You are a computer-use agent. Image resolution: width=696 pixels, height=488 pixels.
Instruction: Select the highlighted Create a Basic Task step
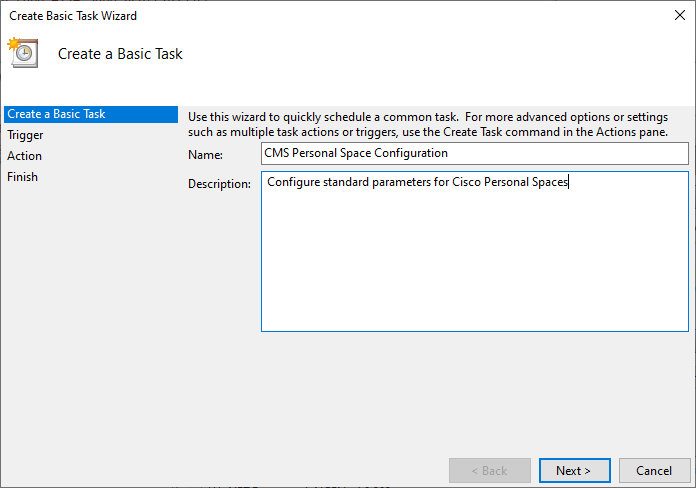click(91, 114)
